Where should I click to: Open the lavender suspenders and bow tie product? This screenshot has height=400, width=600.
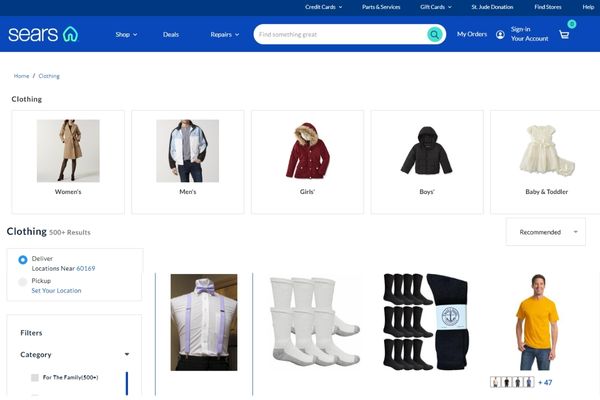pos(204,322)
